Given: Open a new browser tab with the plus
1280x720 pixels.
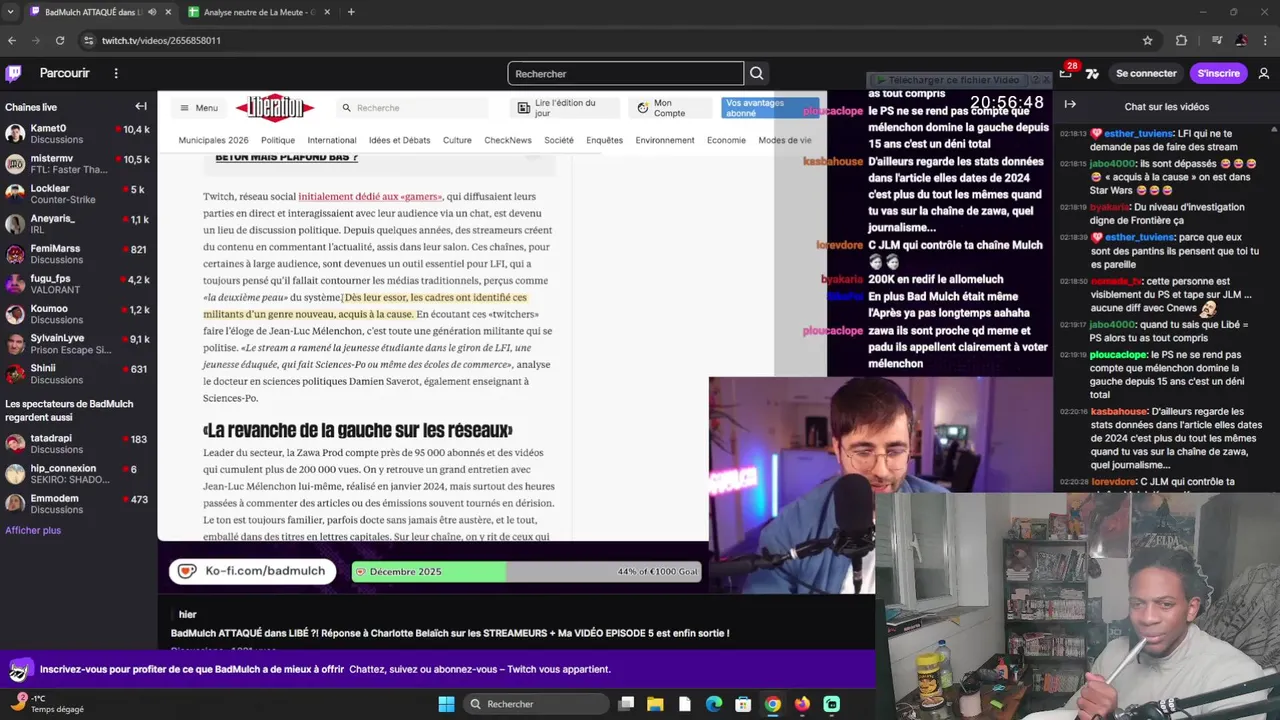Looking at the screenshot, I should click(351, 12).
